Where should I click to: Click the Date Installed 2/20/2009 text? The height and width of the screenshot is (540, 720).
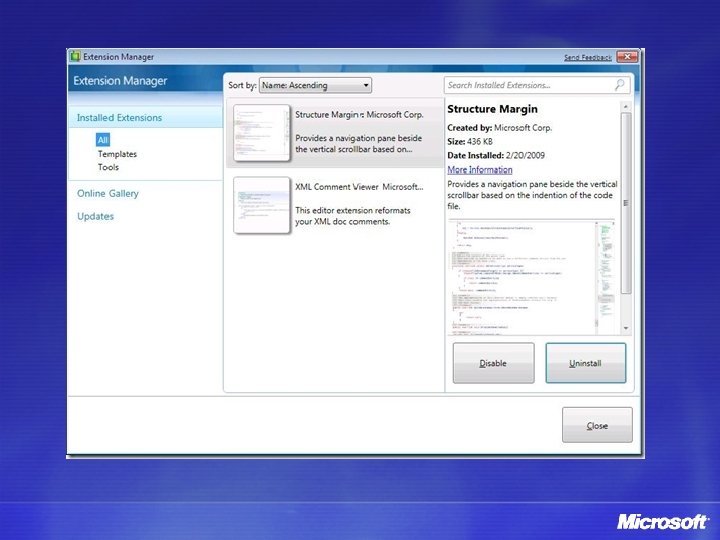coord(496,155)
